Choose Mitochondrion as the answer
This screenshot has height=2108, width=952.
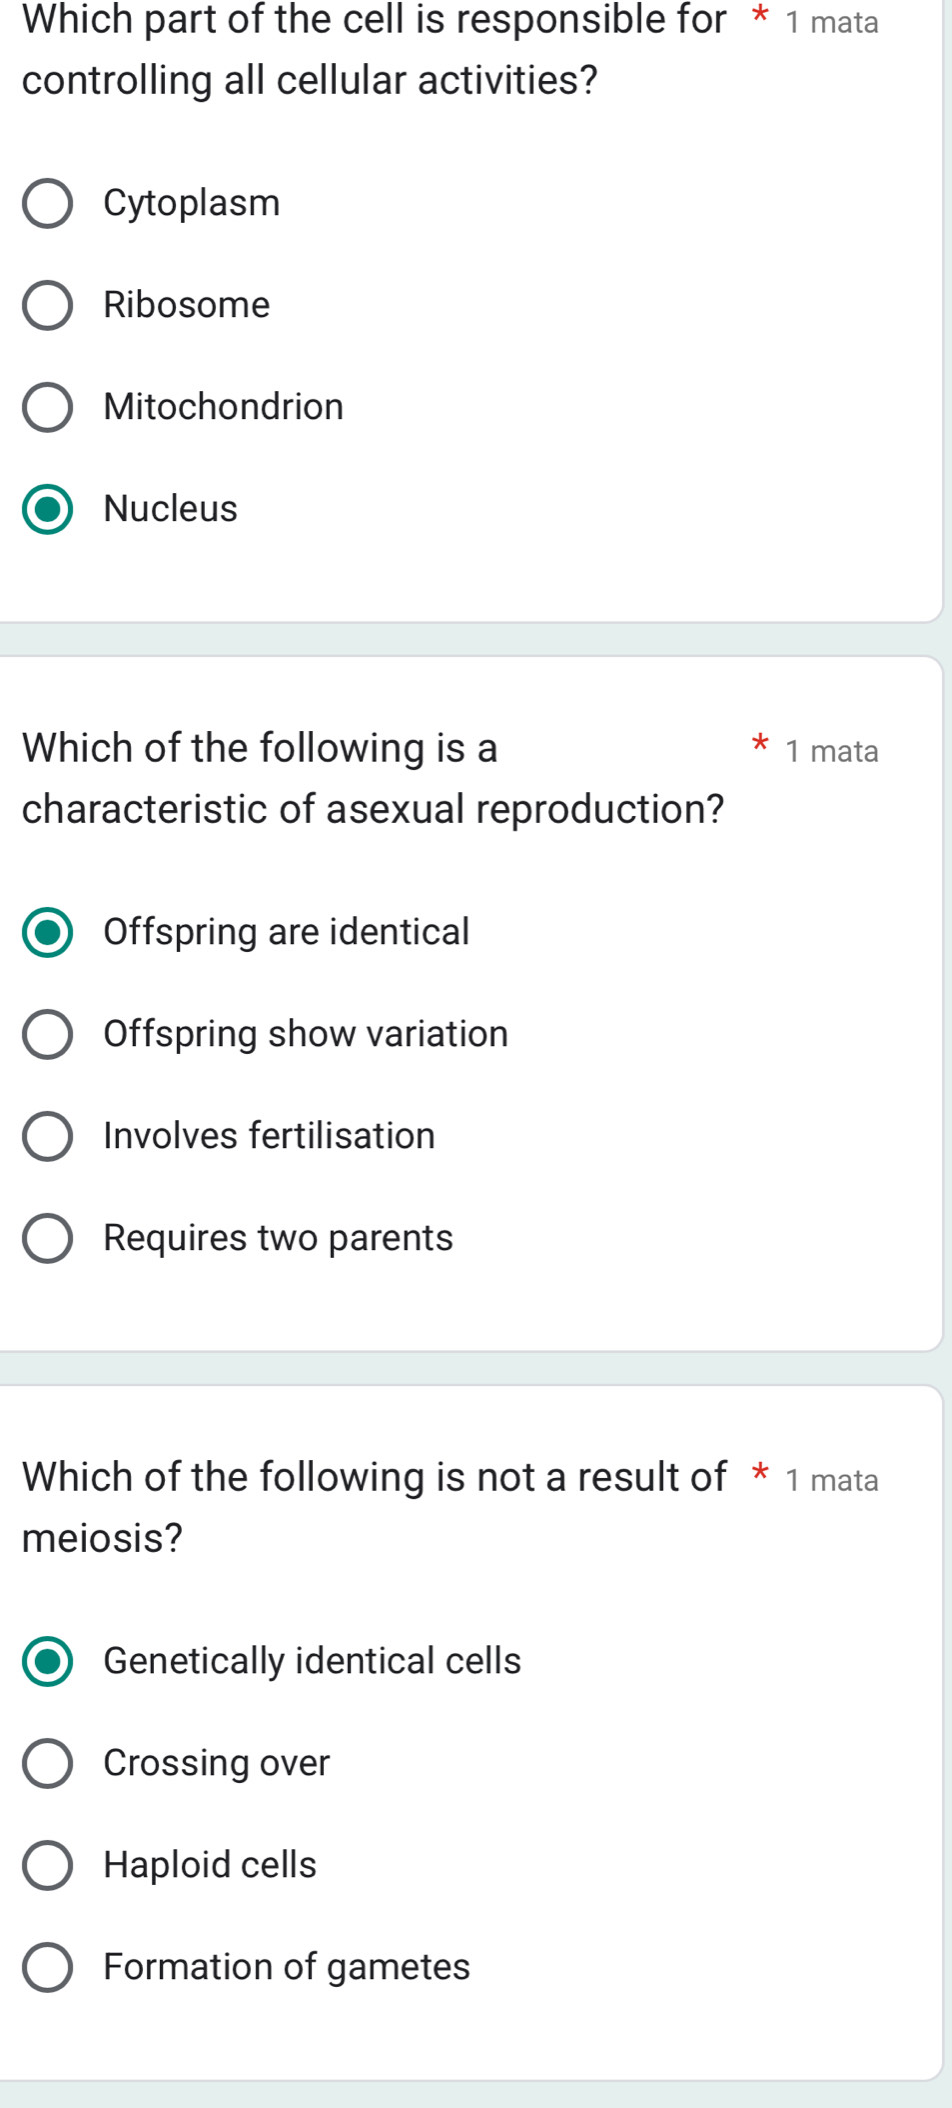click(49, 408)
